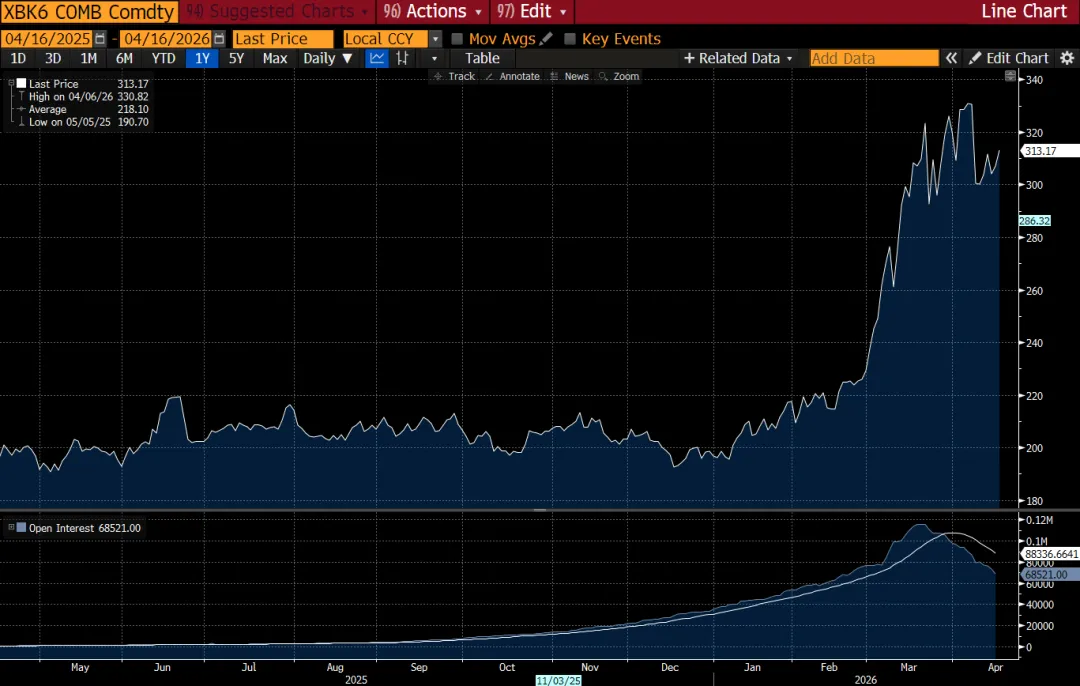Open the Local CCY dropdown arrow
Image resolution: width=1080 pixels, height=686 pixels.
[x=435, y=39]
